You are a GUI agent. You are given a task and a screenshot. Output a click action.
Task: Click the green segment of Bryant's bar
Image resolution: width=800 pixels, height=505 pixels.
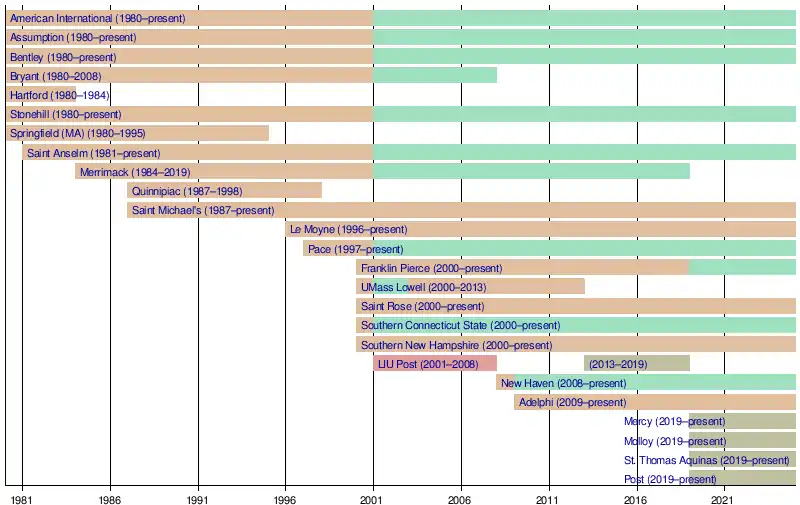435,76
